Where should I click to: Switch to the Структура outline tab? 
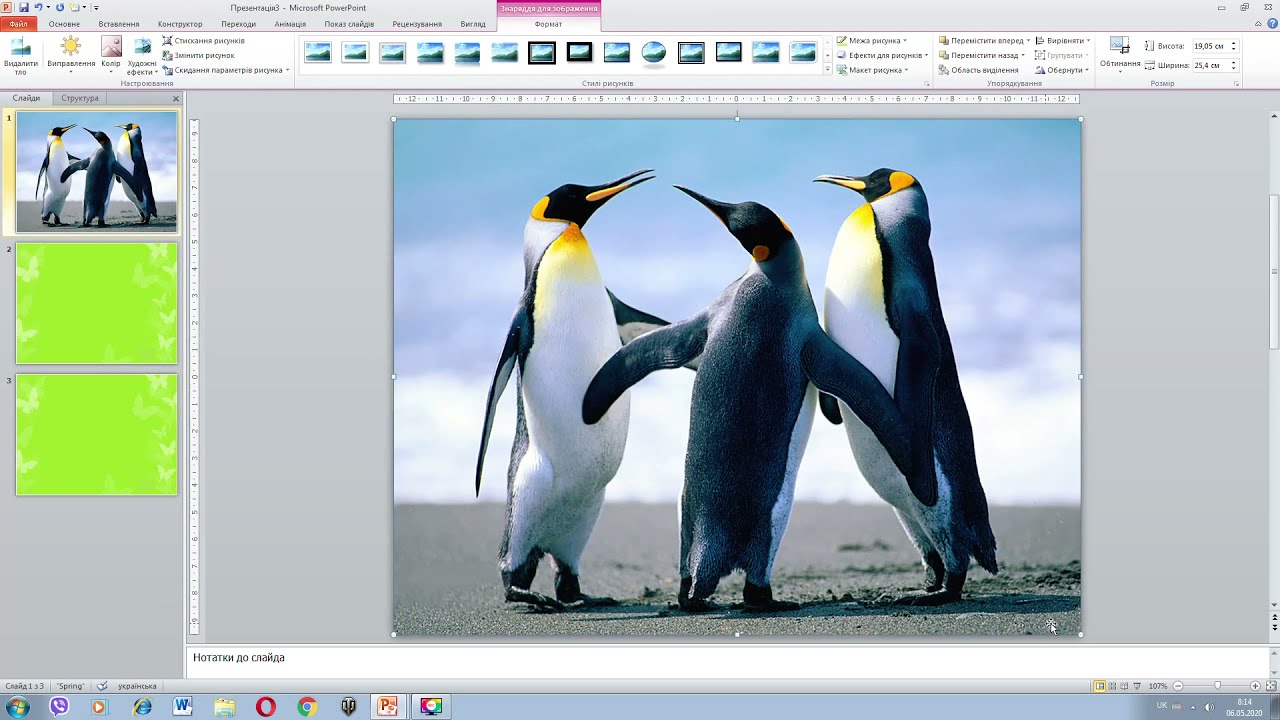click(x=80, y=98)
